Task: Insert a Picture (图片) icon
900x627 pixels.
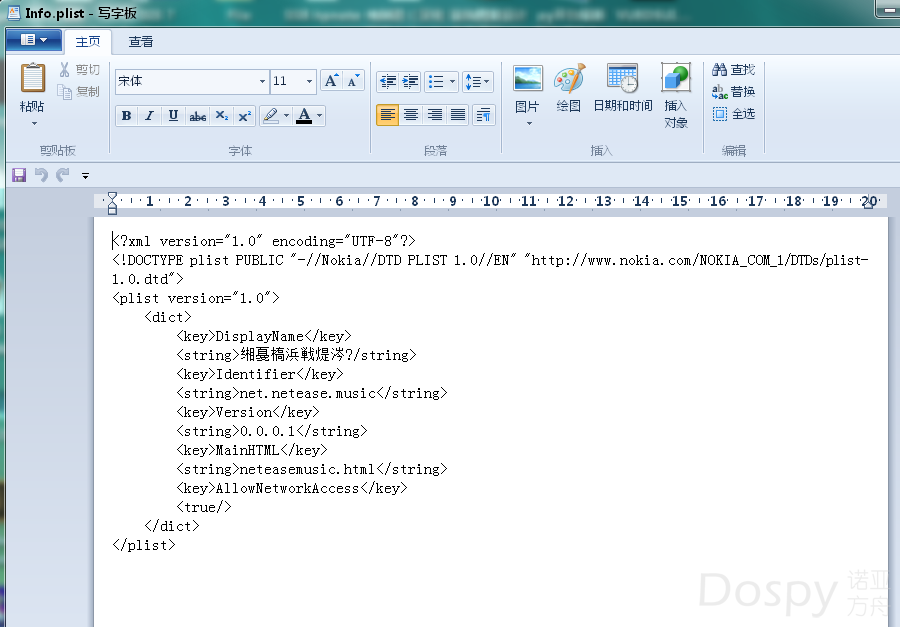Action: click(528, 79)
